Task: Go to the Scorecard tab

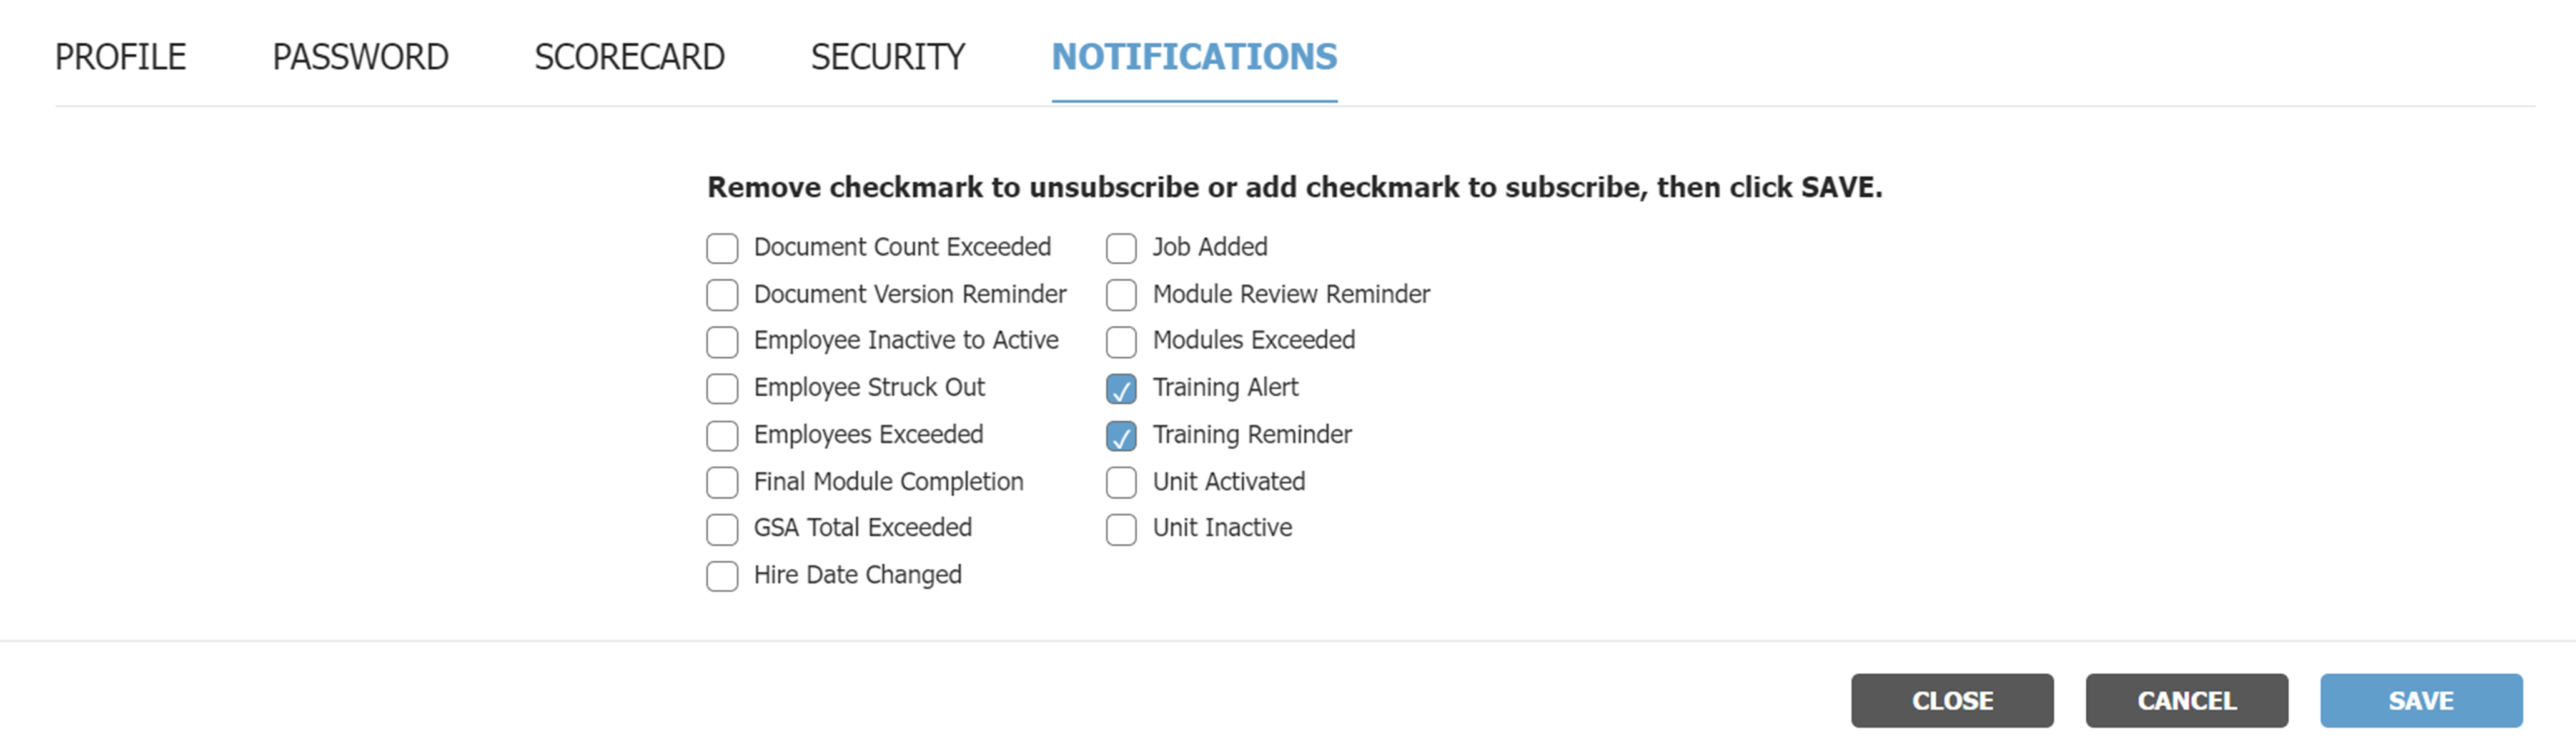Action: [x=629, y=57]
